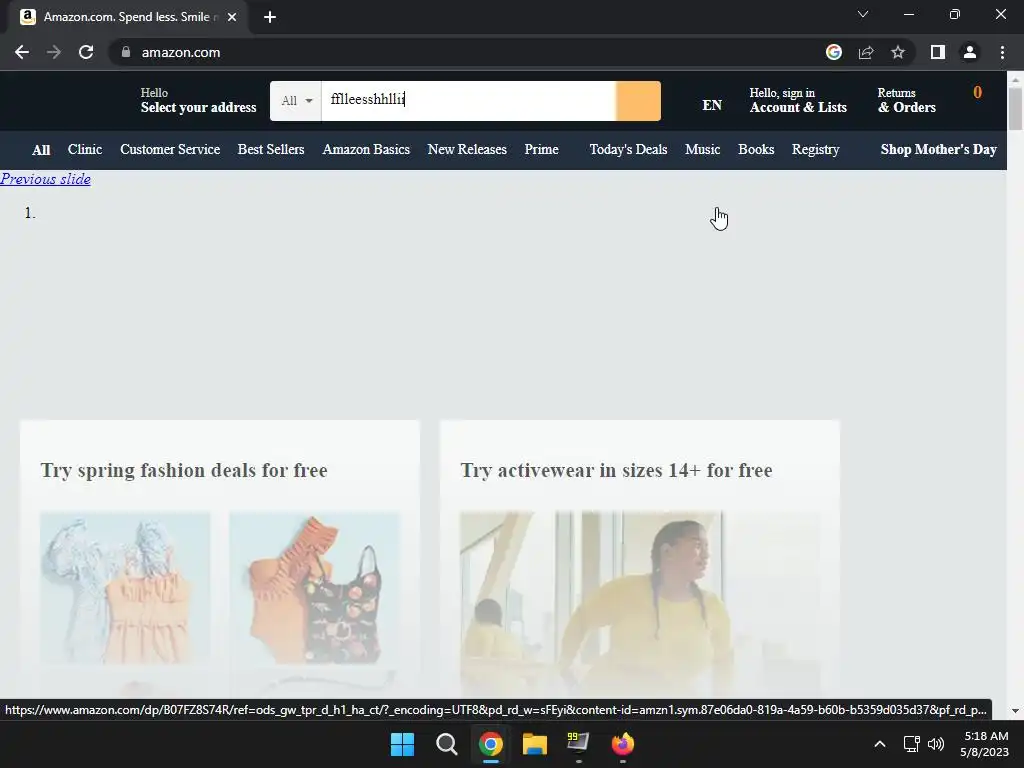Open Today's Deals
This screenshot has width=1024, height=768.
point(628,149)
